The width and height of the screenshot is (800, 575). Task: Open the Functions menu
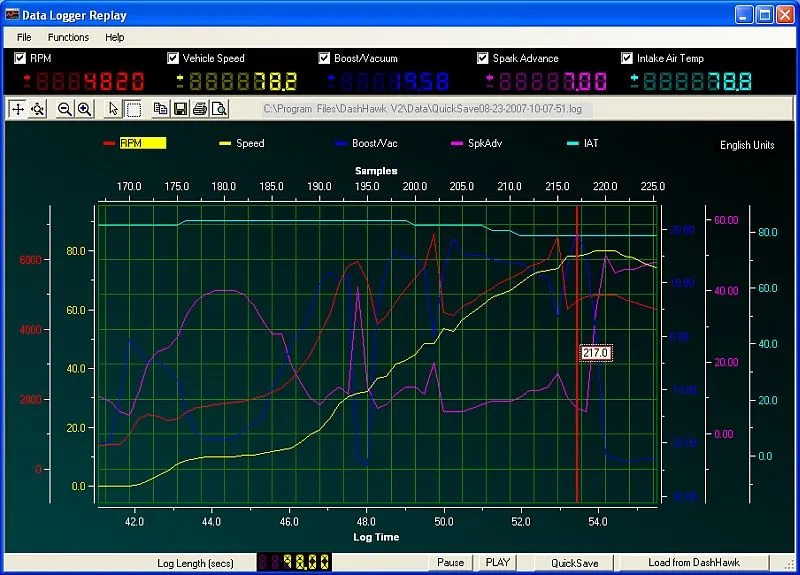(x=68, y=37)
